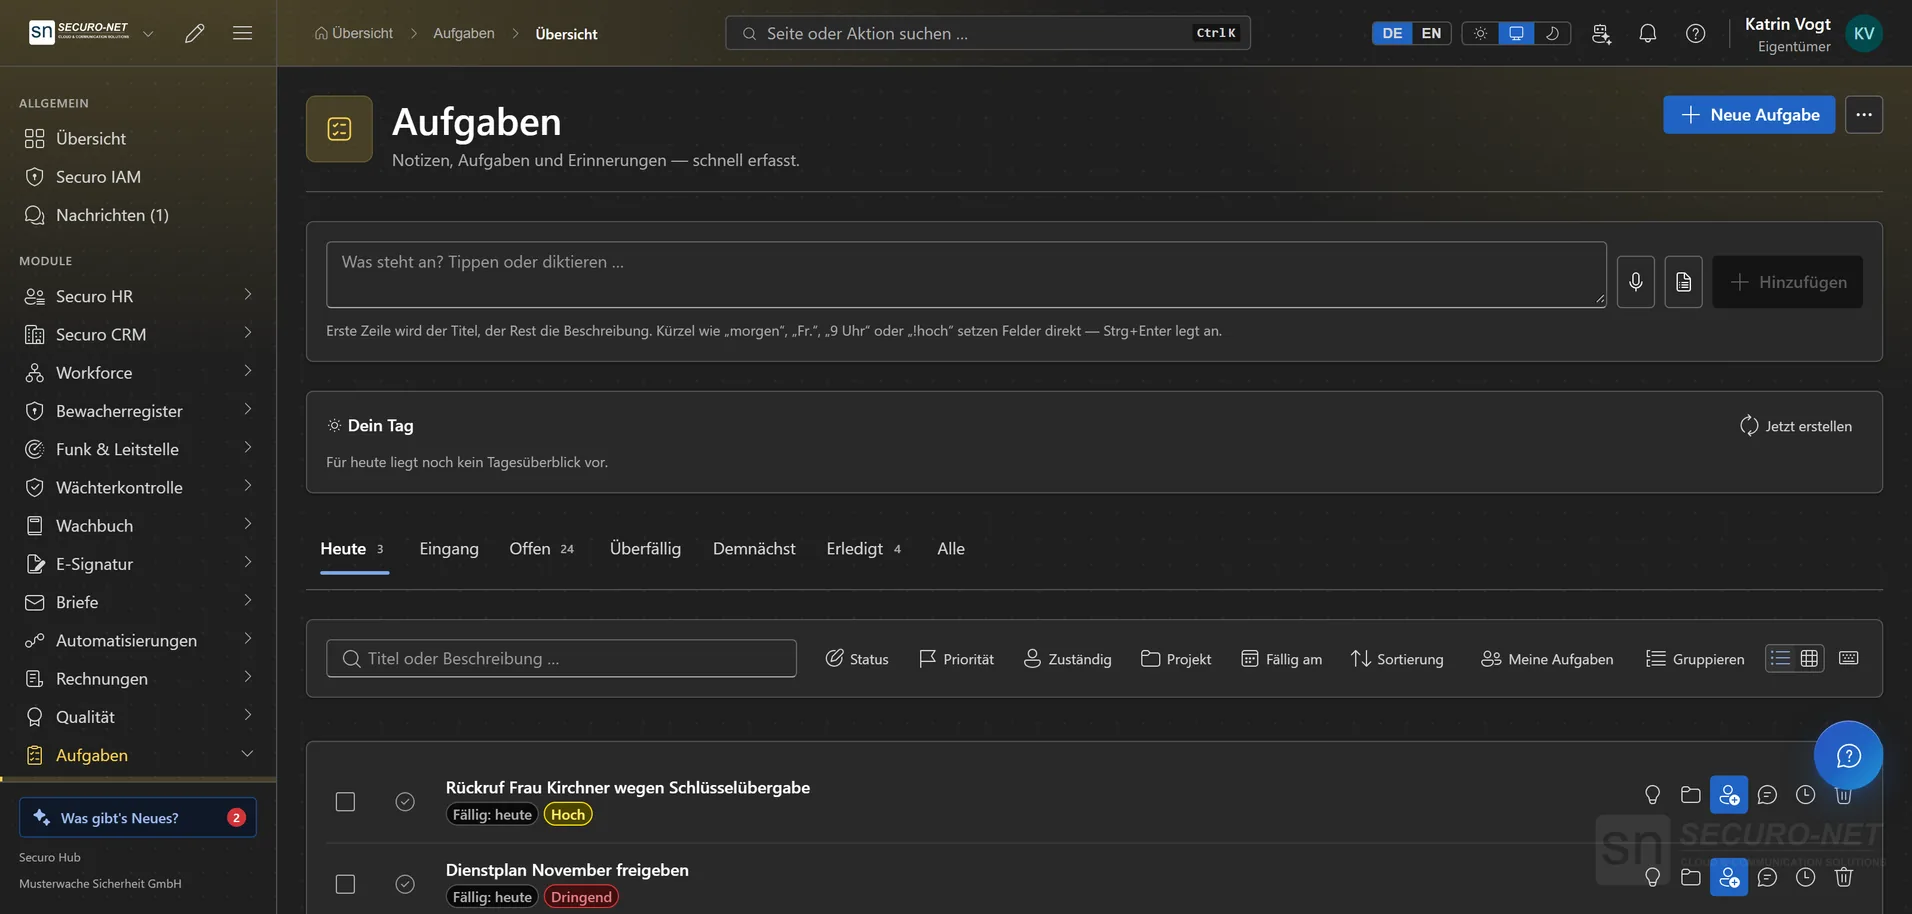Click the lightbulb icon on Rückruf Frau Kirchner

[x=1653, y=795]
